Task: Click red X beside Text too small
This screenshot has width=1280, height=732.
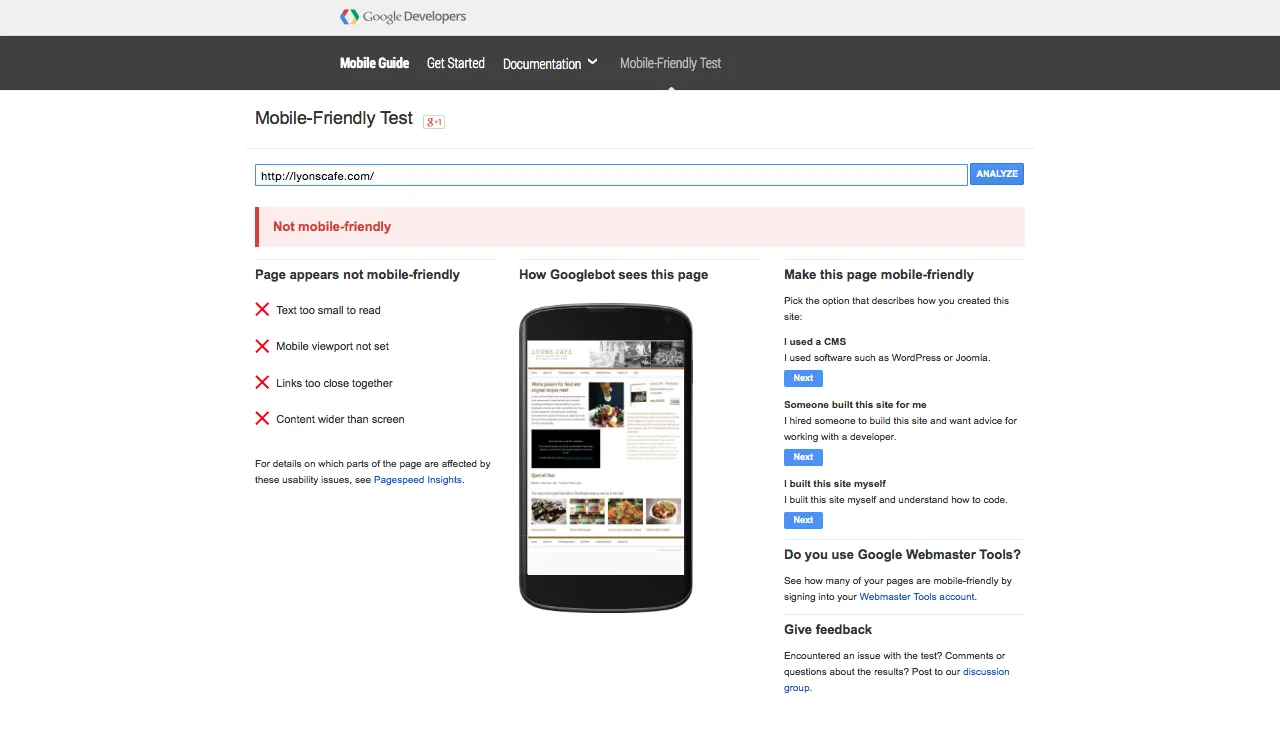Action: 262,310
